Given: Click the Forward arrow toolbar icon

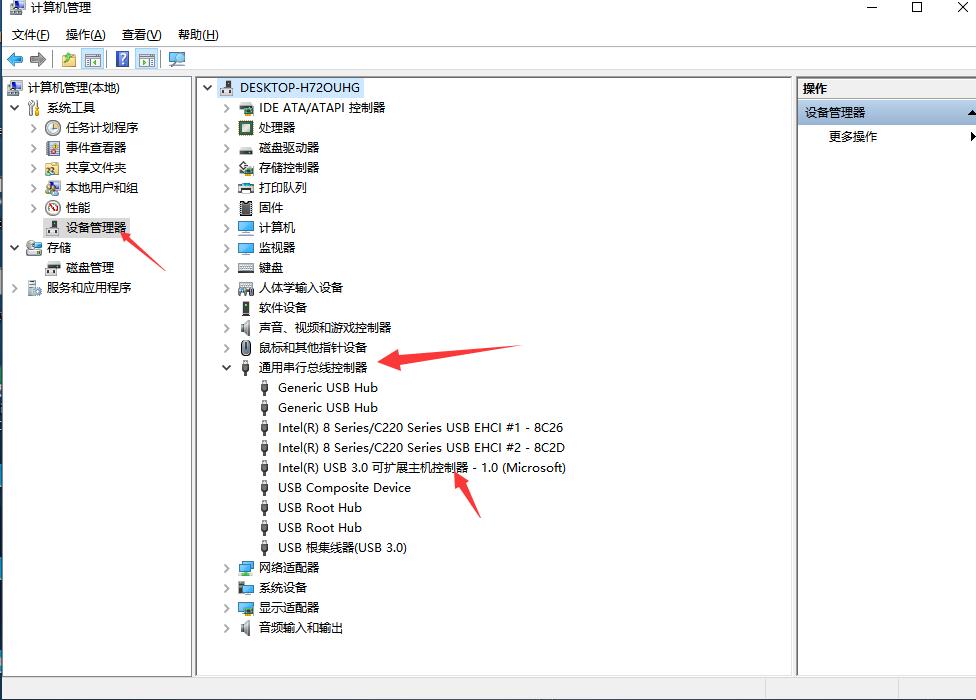Looking at the screenshot, I should pyautogui.click(x=38, y=60).
